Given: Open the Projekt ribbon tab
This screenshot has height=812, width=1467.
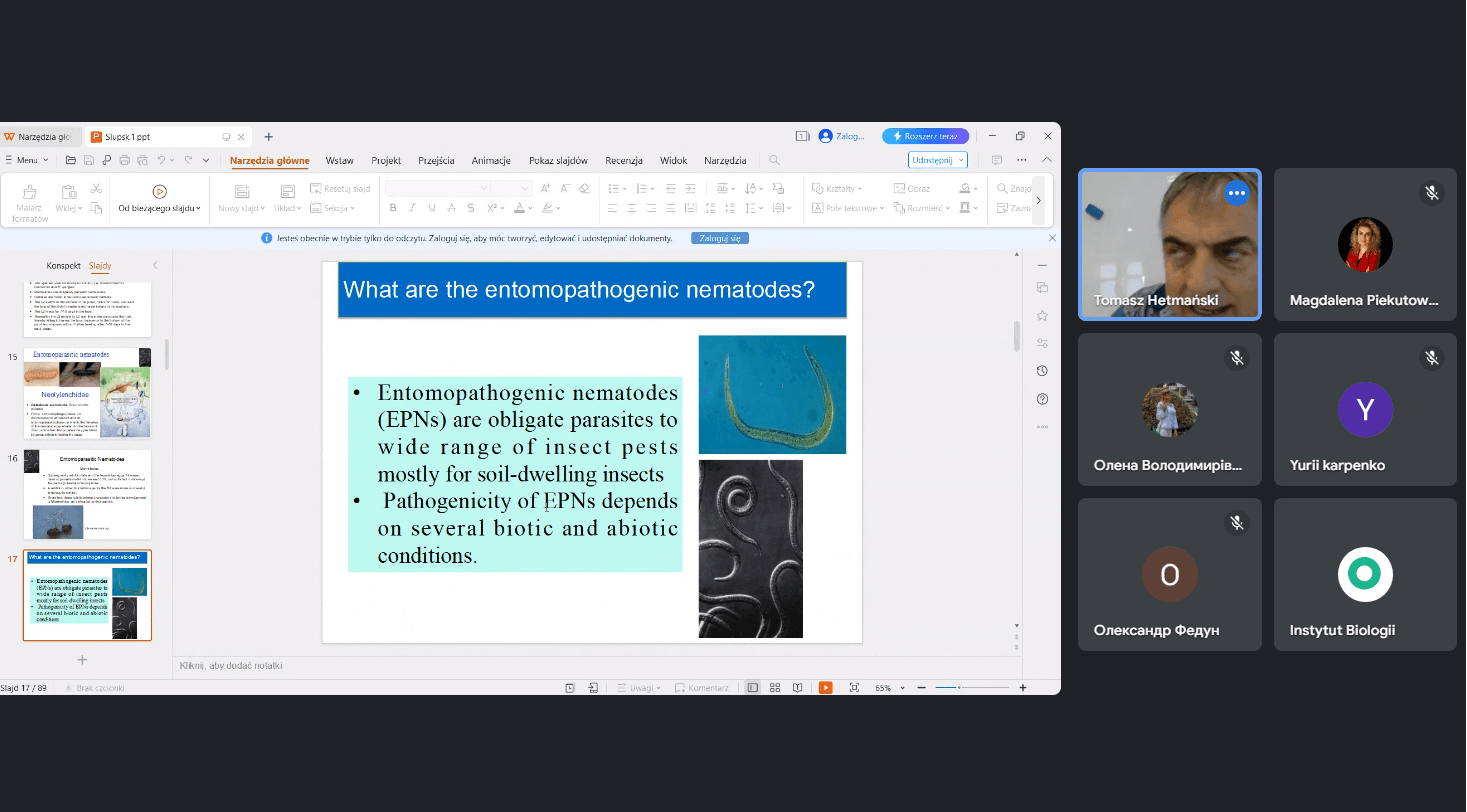Looking at the screenshot, I should coord(386,160).
